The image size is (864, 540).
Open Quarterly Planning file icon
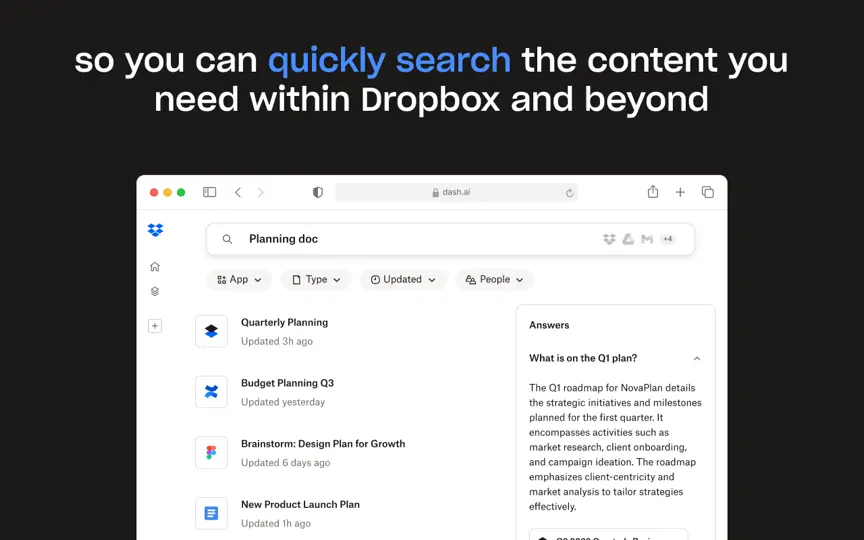point(212,331)
